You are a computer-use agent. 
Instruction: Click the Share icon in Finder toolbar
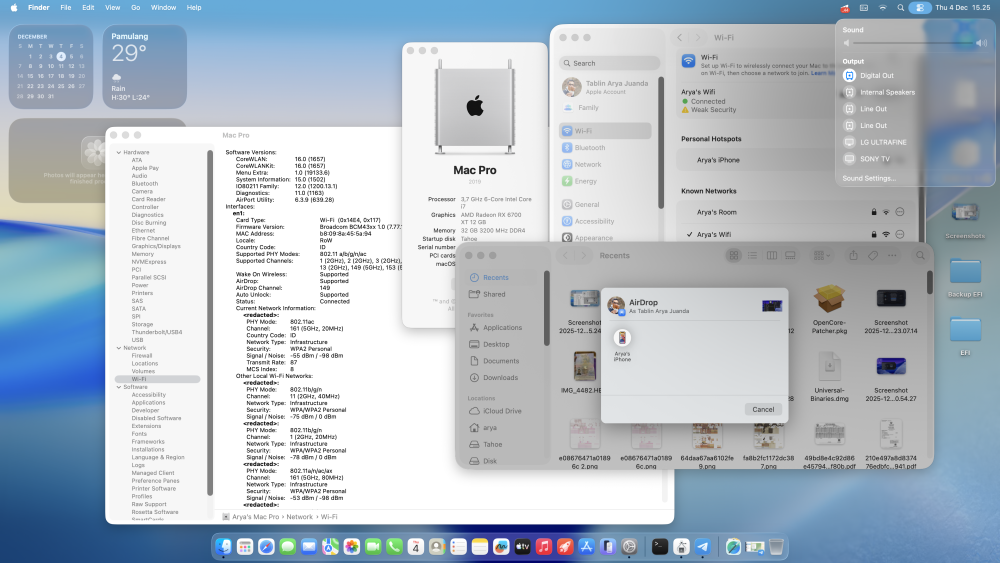[x=853, y=256]
